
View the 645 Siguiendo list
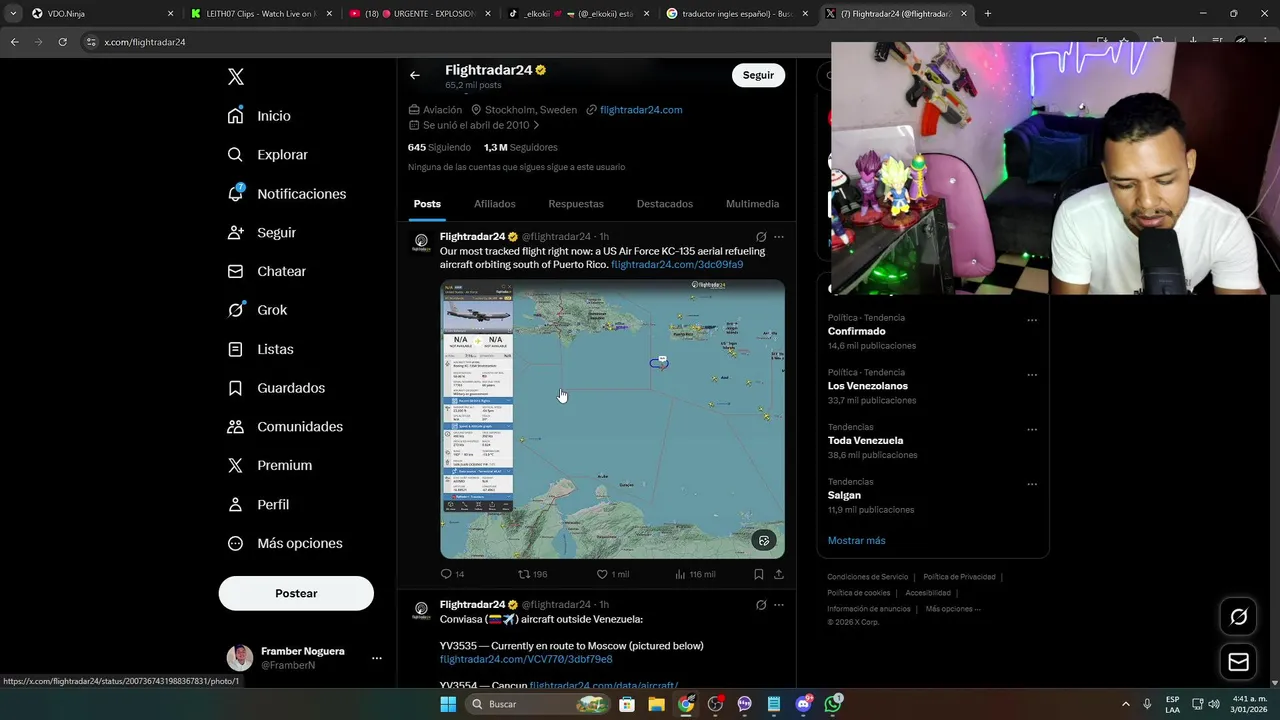440,147
